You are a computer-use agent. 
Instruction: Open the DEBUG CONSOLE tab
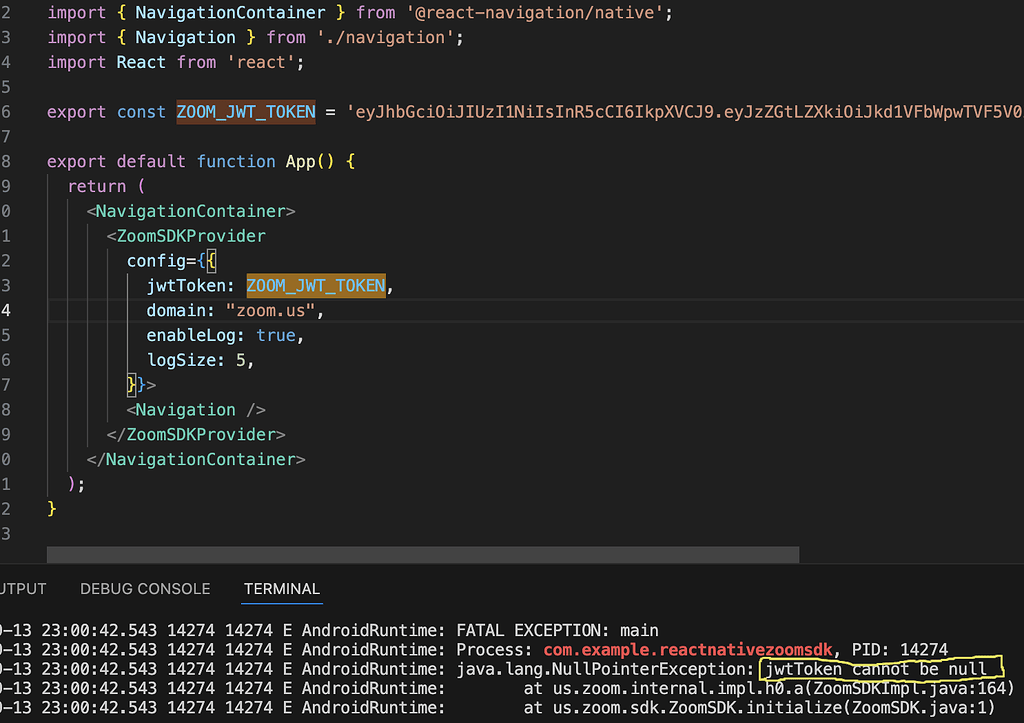[144, 589]
